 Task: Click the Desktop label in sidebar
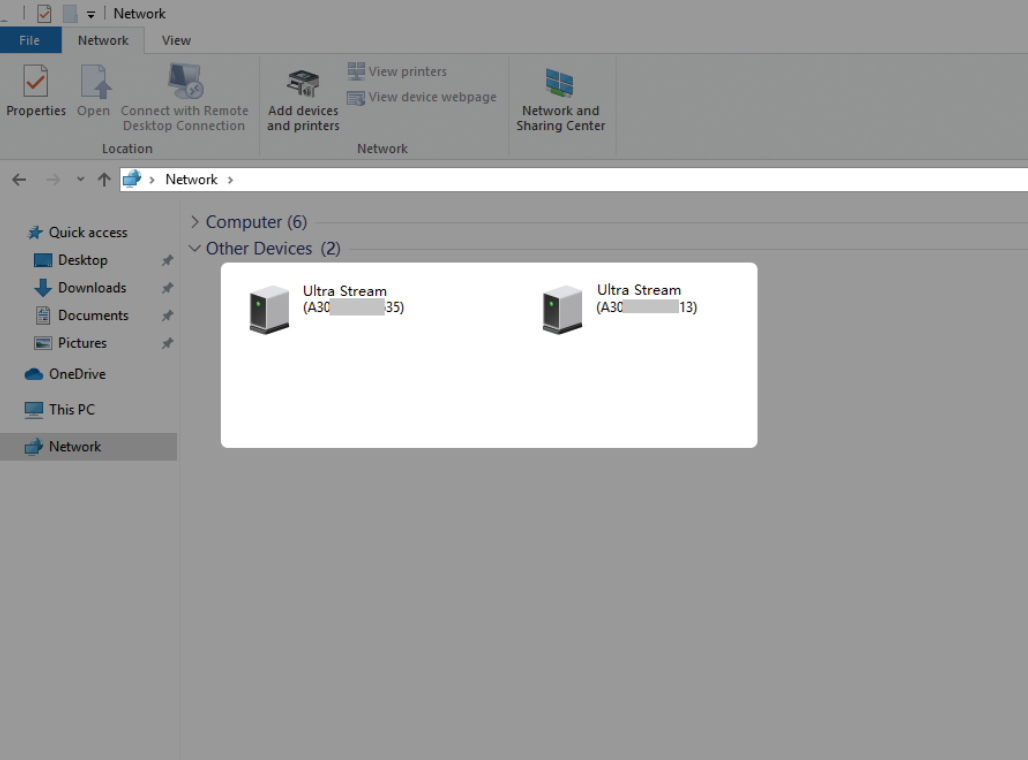point(83,260)
